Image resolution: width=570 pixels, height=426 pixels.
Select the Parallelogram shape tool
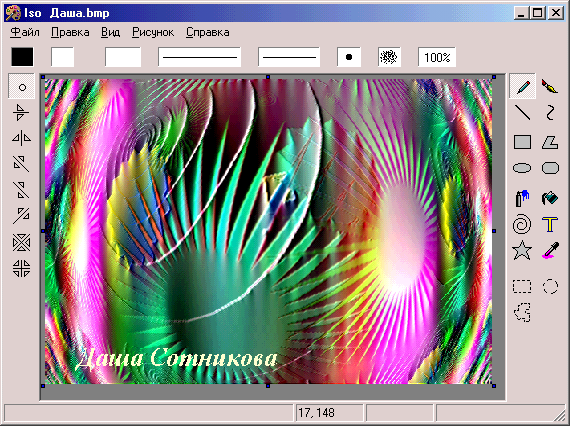[550, 142]
